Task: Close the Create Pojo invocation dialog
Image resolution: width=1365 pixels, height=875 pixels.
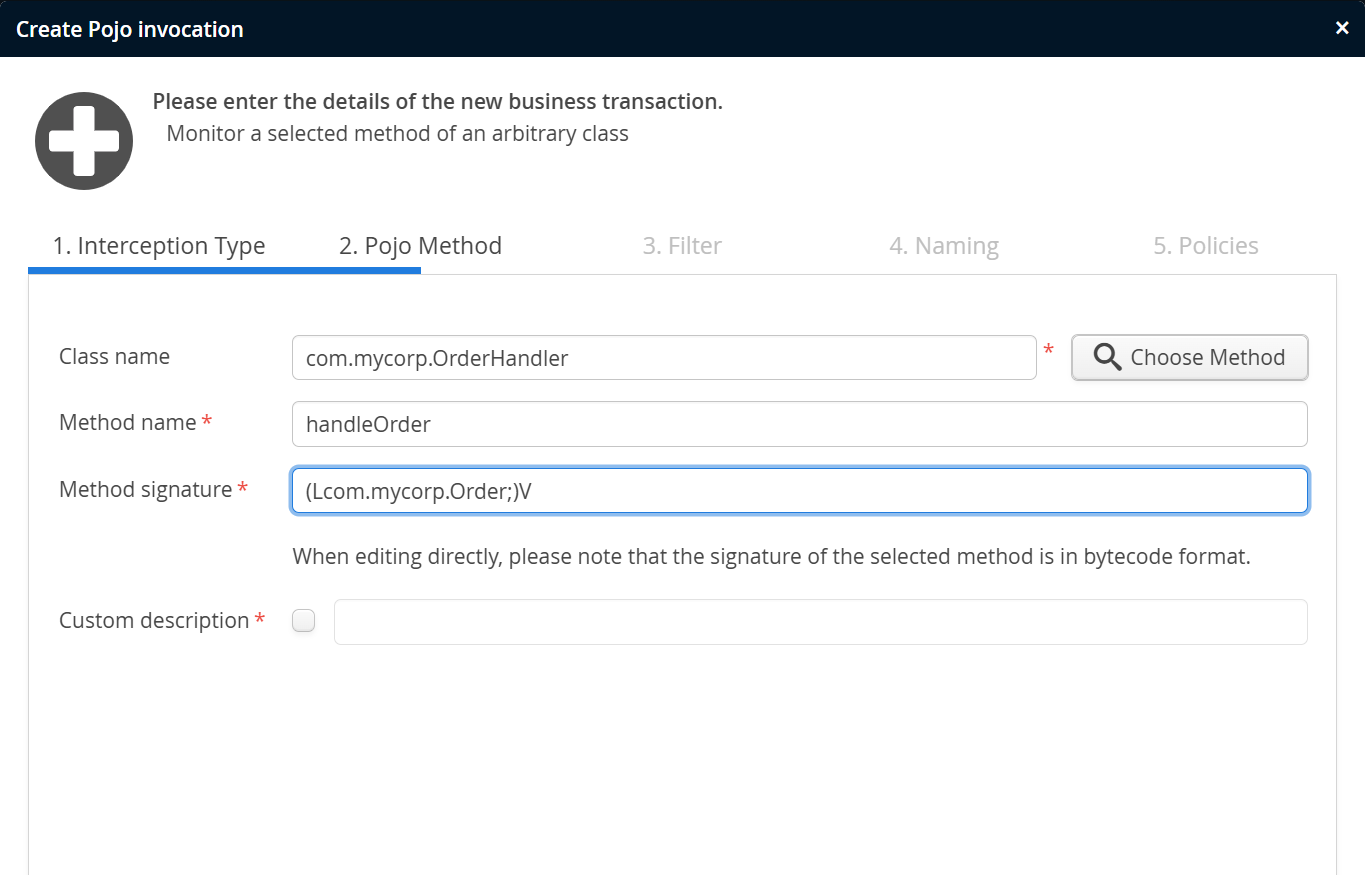Action: [1342, 28]
